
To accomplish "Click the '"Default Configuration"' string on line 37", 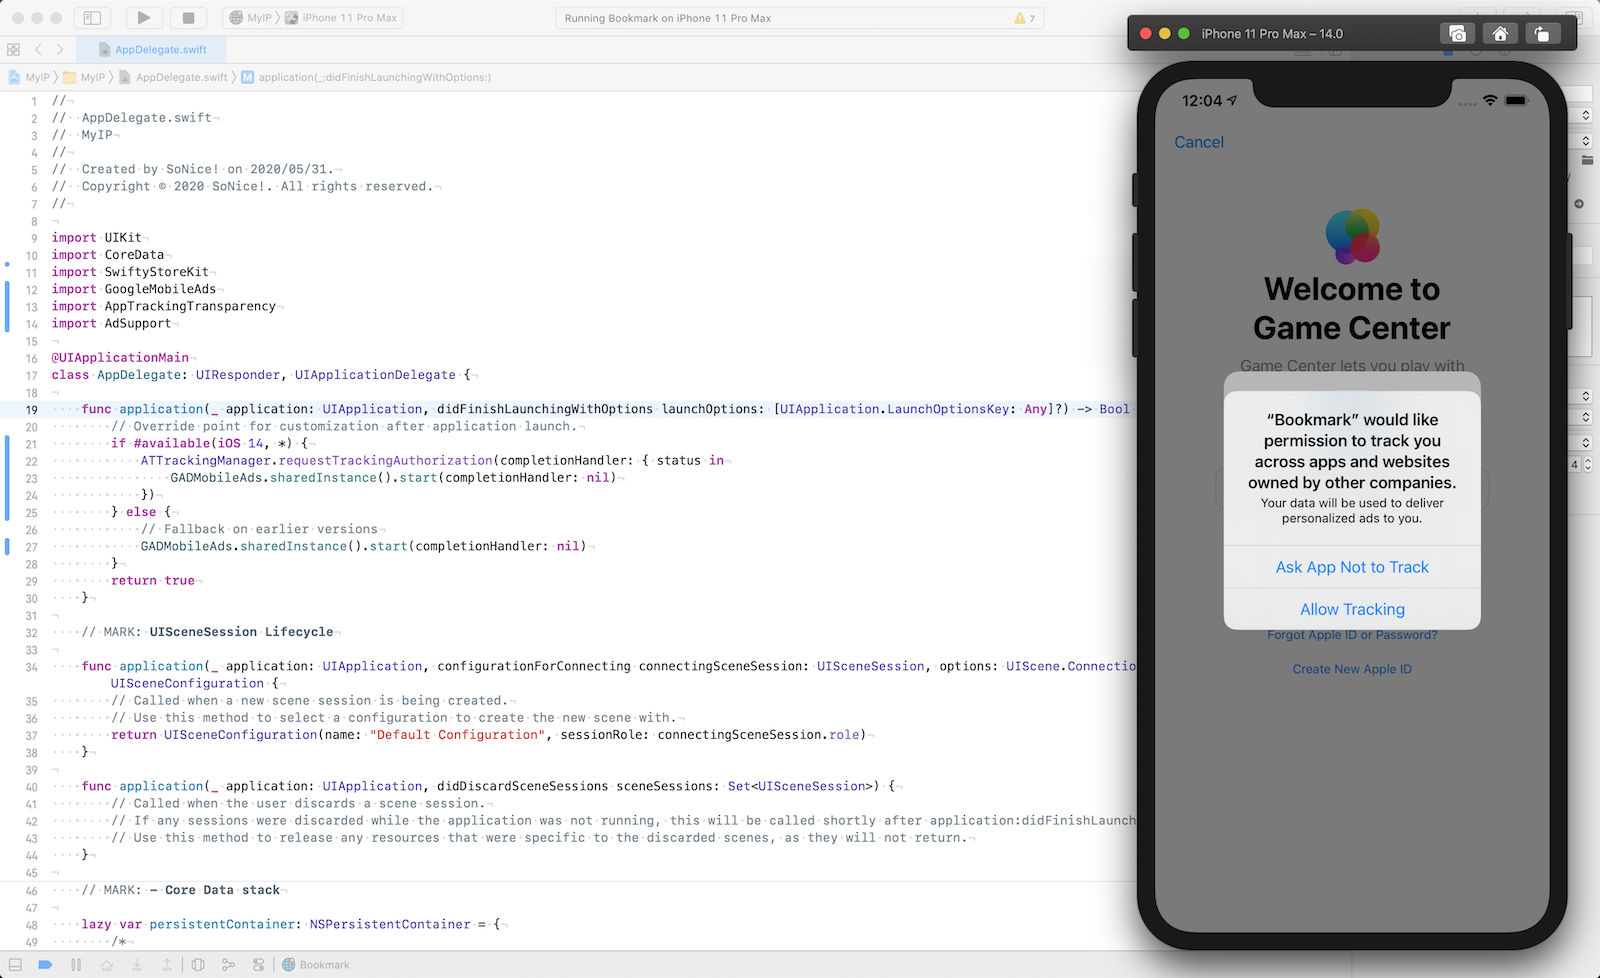I will 458,735.
